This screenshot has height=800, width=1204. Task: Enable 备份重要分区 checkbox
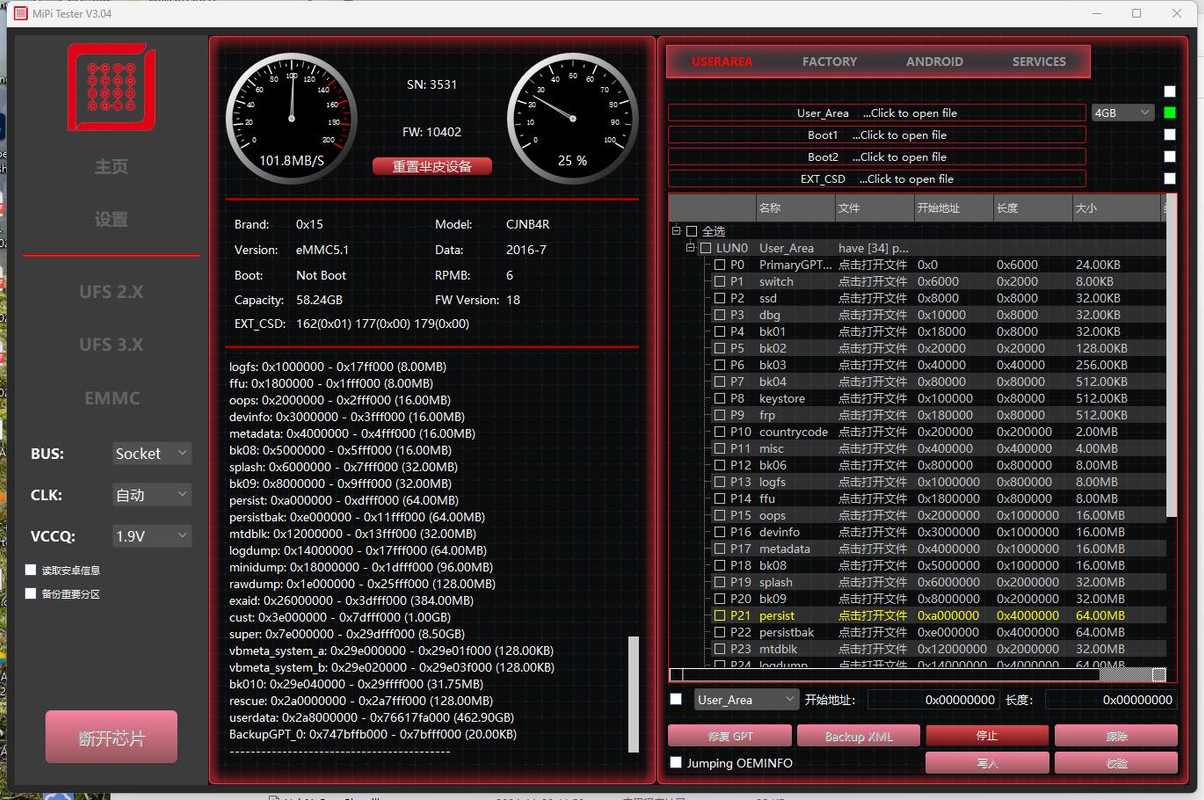(x=31, y=594)
